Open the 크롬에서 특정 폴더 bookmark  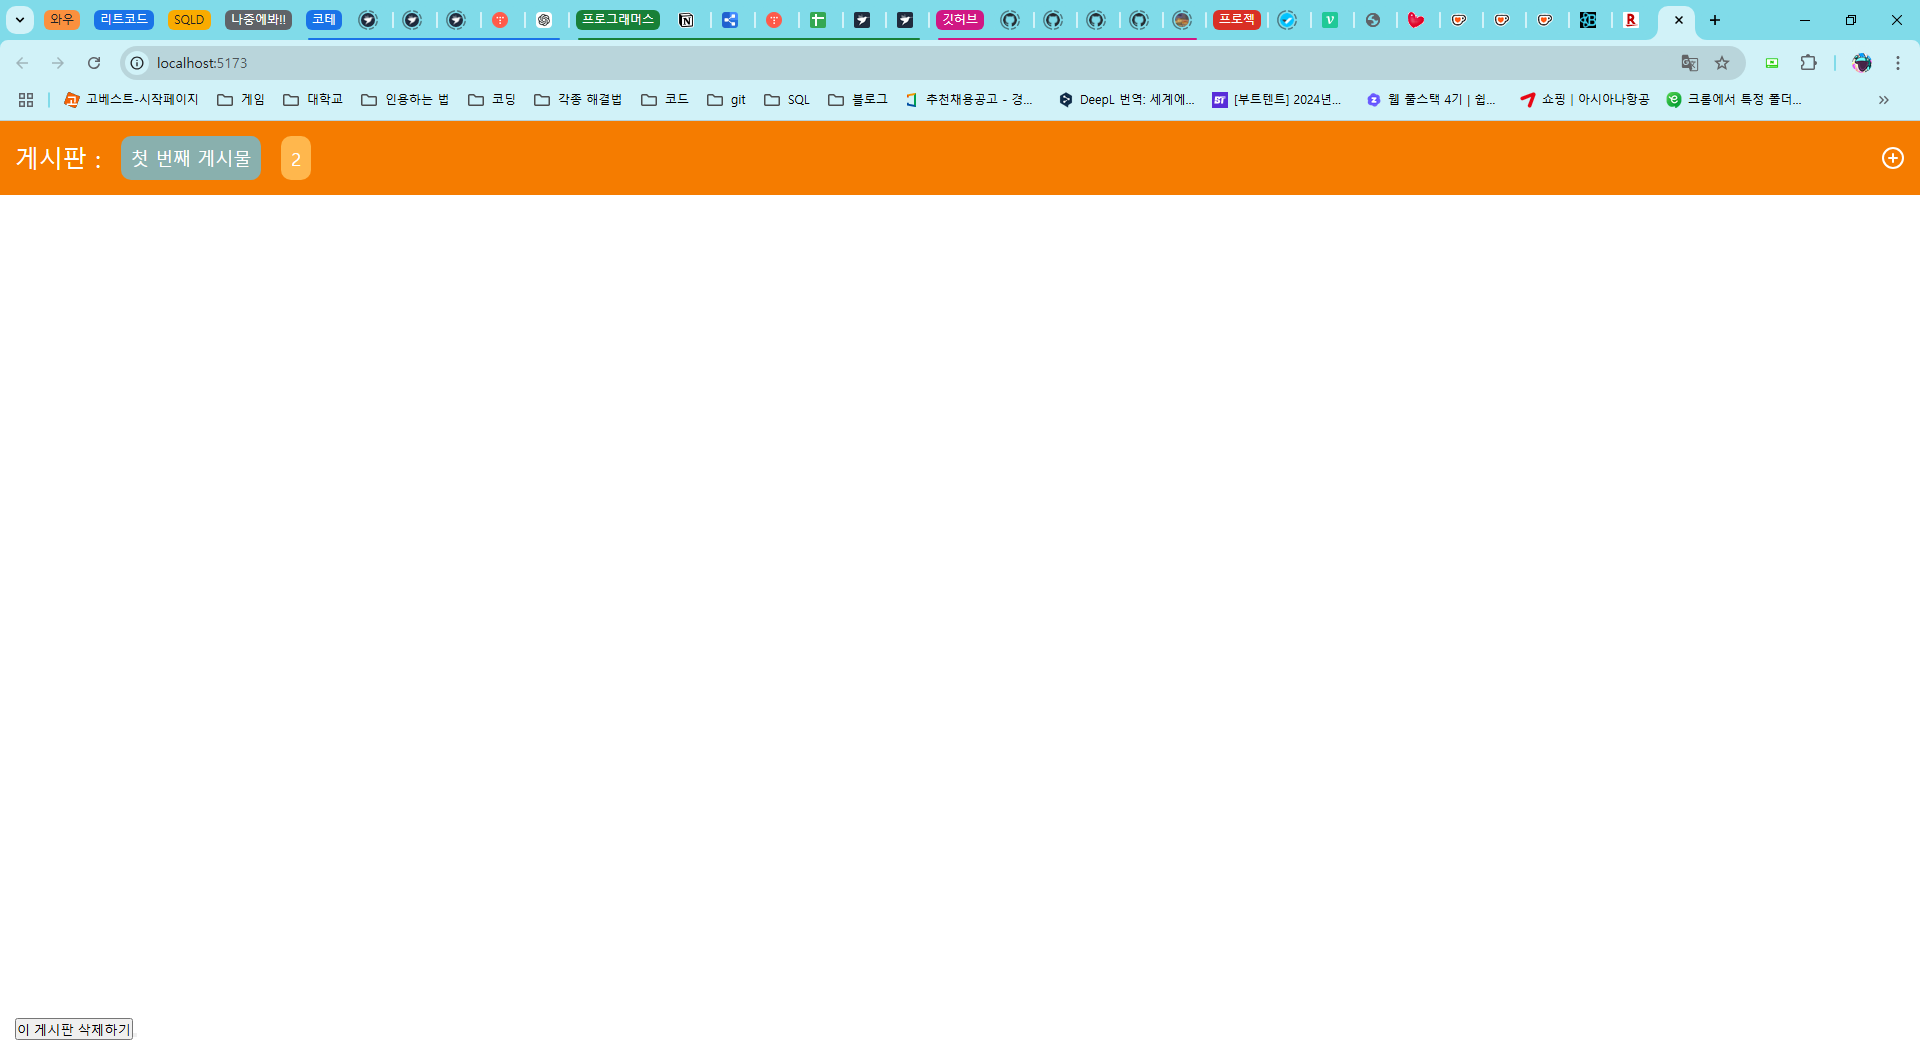click(x=1734, y=100)
